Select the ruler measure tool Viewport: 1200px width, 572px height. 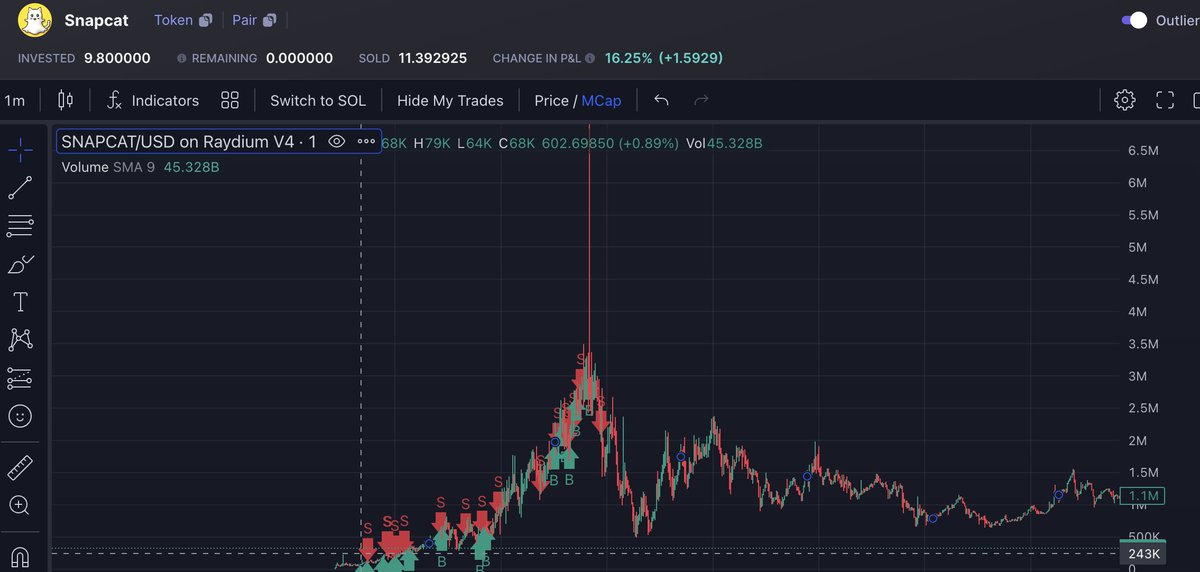(20, 467)
